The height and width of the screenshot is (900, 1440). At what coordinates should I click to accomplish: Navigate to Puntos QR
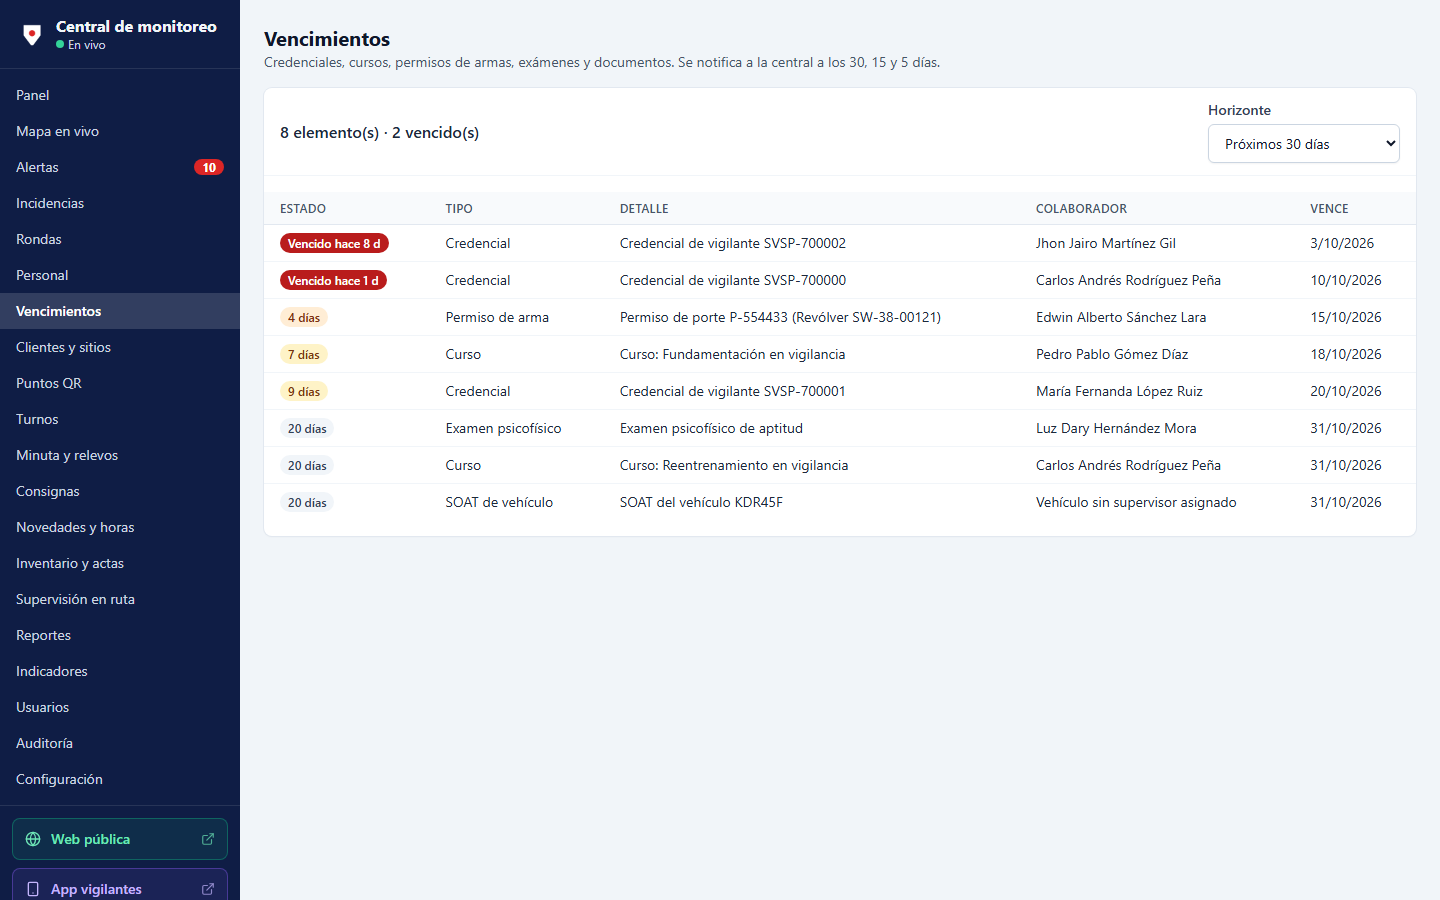pos(120,383)
